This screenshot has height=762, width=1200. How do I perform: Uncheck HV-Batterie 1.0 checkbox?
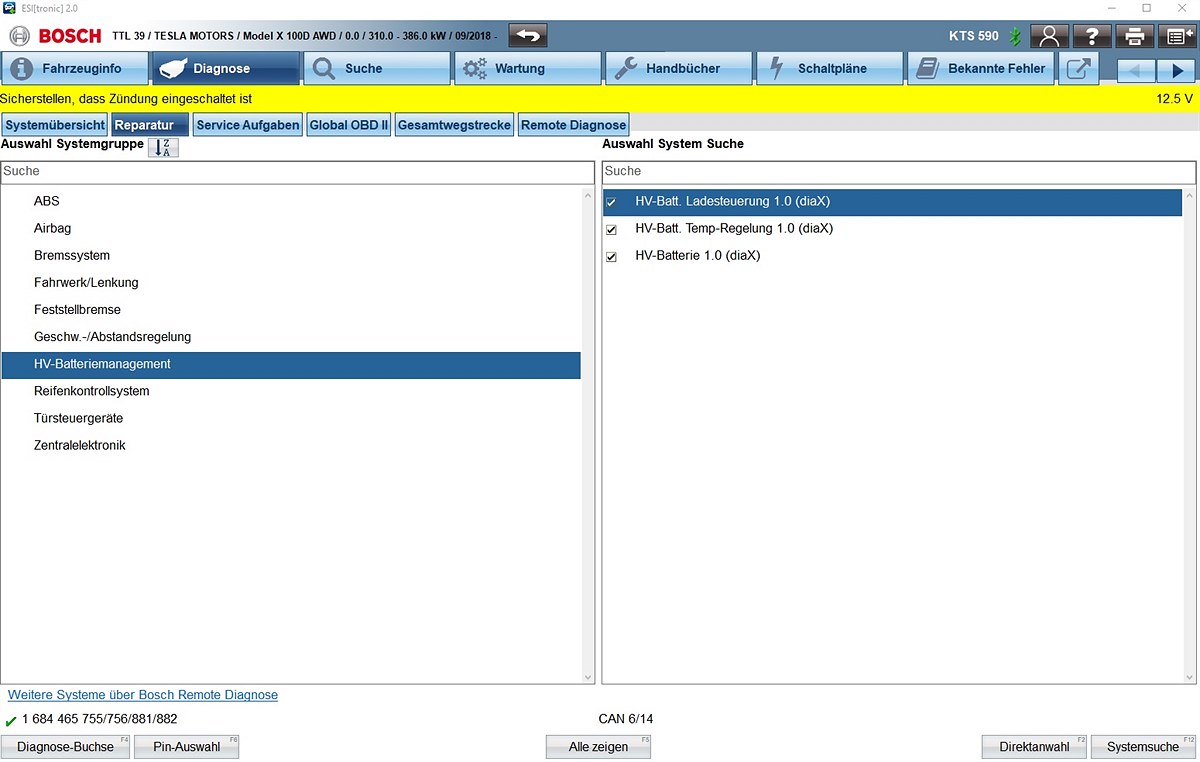click(x=612, y=256)
